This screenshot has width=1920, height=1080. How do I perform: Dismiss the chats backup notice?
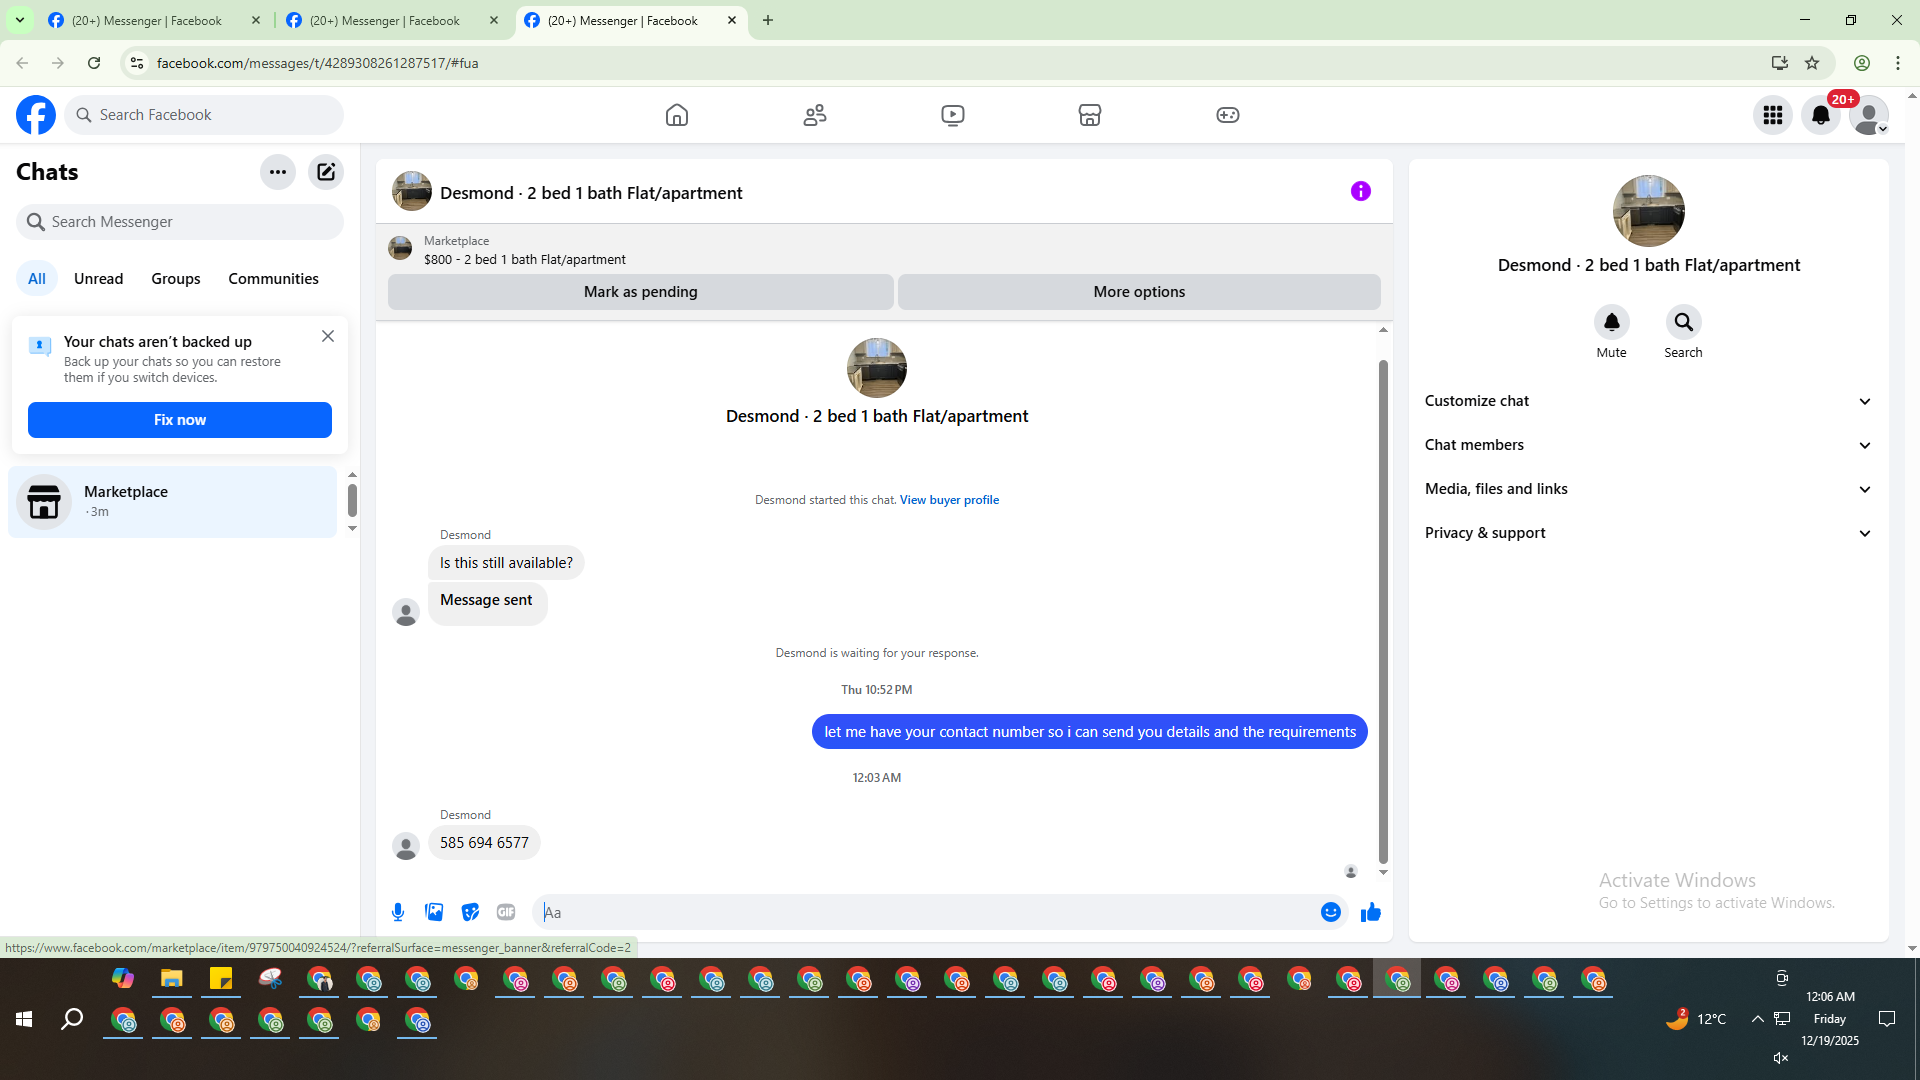pyautogui.click(x=328, y=337)
